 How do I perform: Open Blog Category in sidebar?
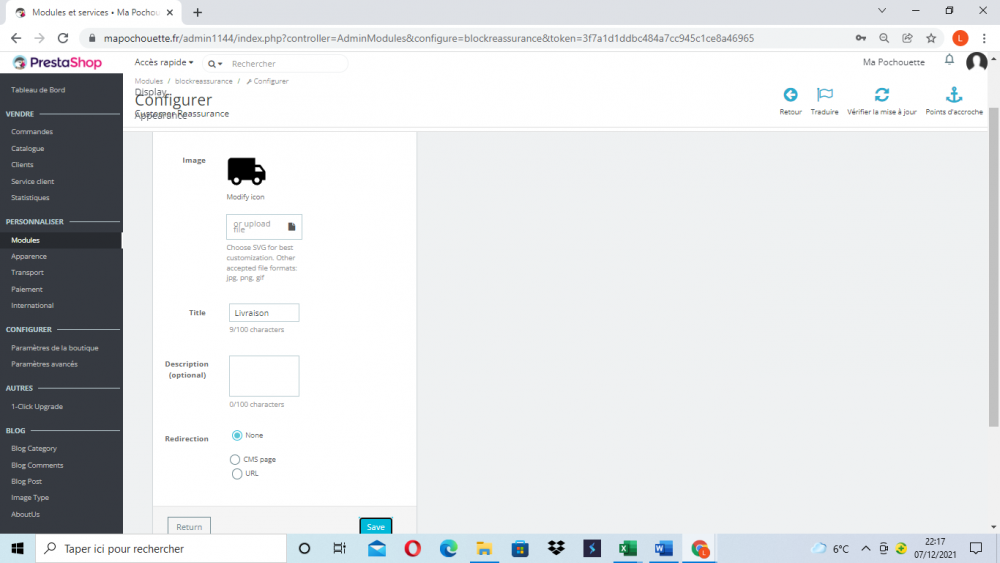coord(34,449)
